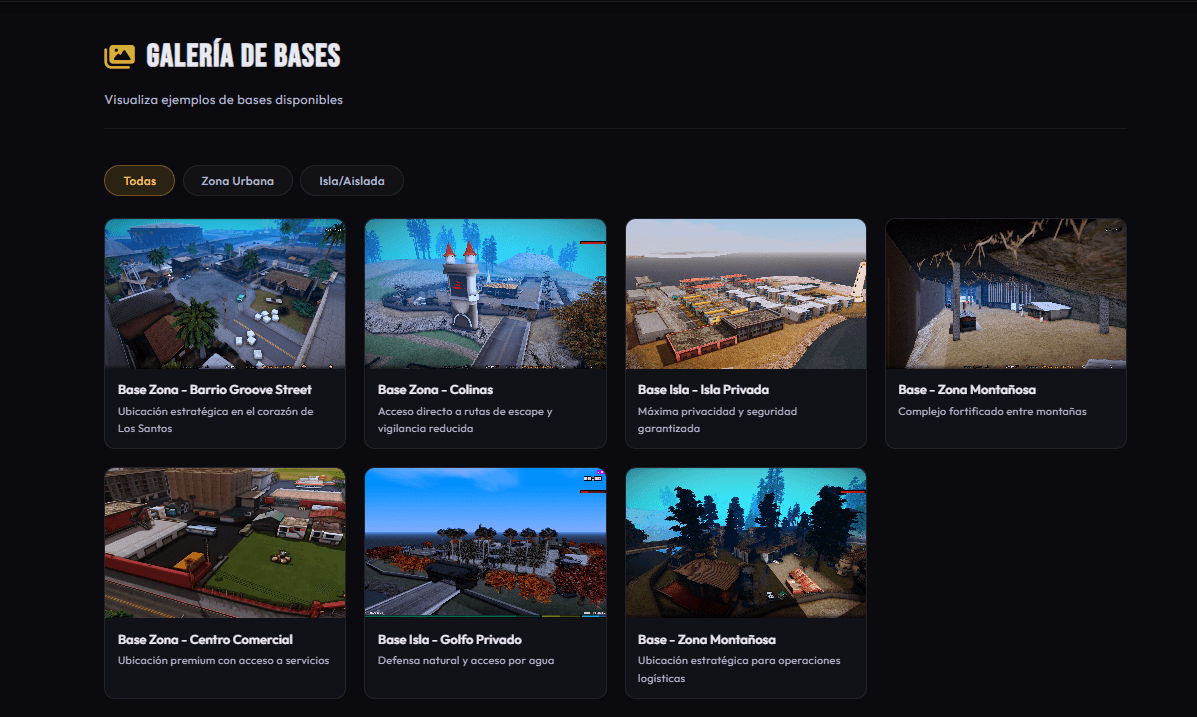Click the title Base Zona - Centro Comercial
Viewport: 1197px width, 717px height.
click(x=205, y=639)
